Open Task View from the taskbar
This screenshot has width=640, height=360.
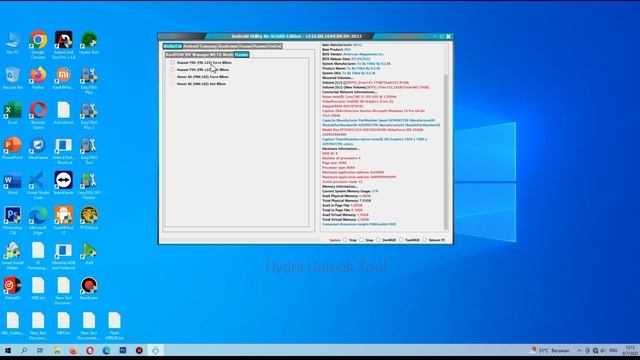[40, 350]
